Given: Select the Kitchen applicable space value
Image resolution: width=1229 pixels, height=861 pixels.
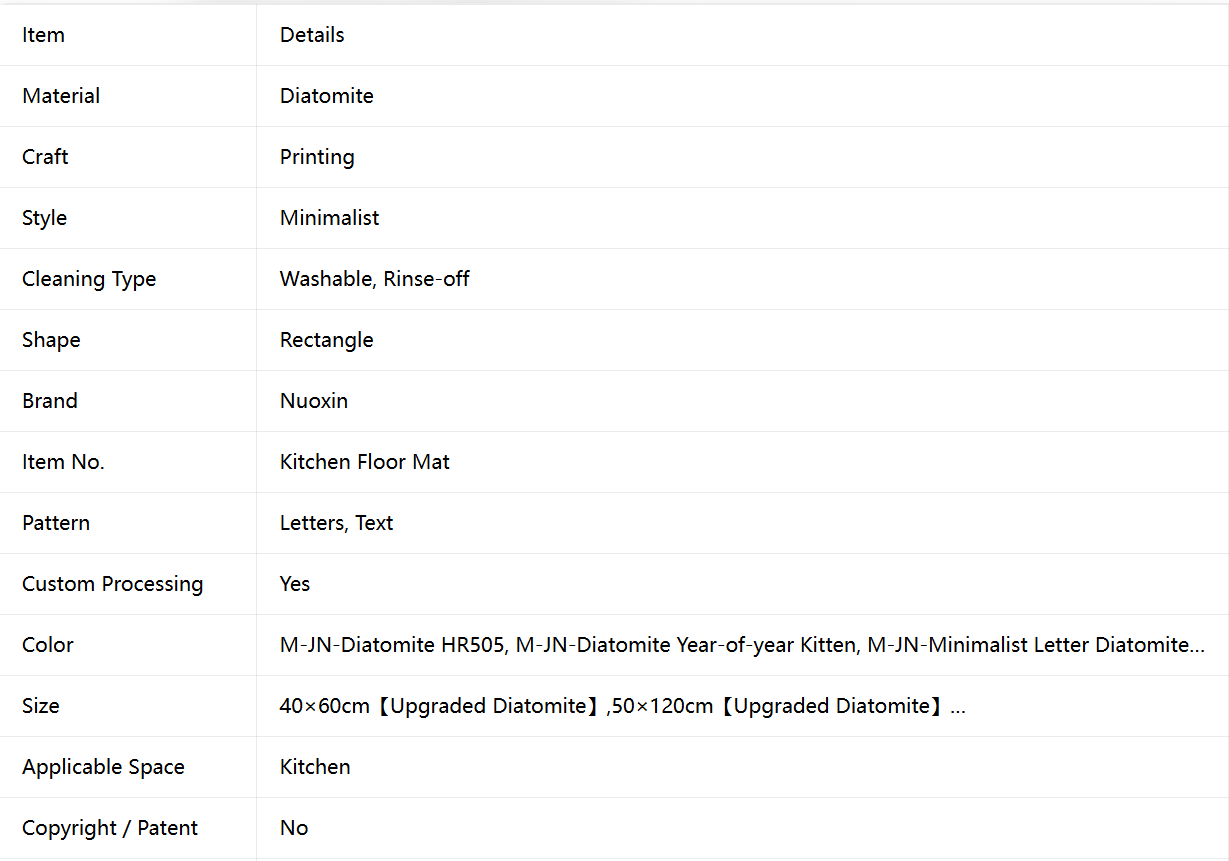Looking at the screenshot, I should [315, 767].
